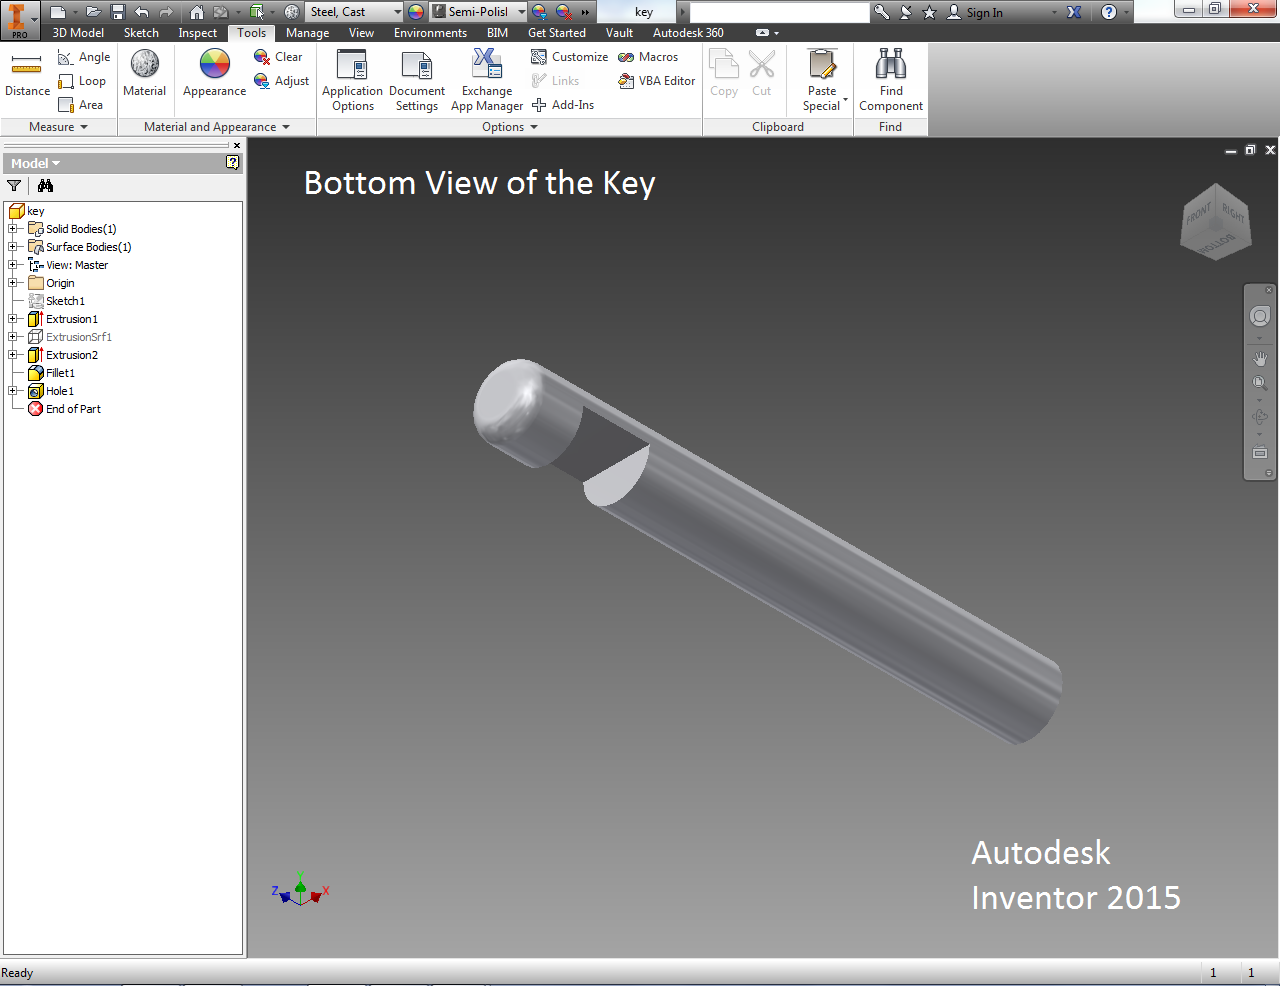Open the Help question mark icon
Image resolution: width=1280 pixels, height=986 pixels.
(x=1108, y=12)
